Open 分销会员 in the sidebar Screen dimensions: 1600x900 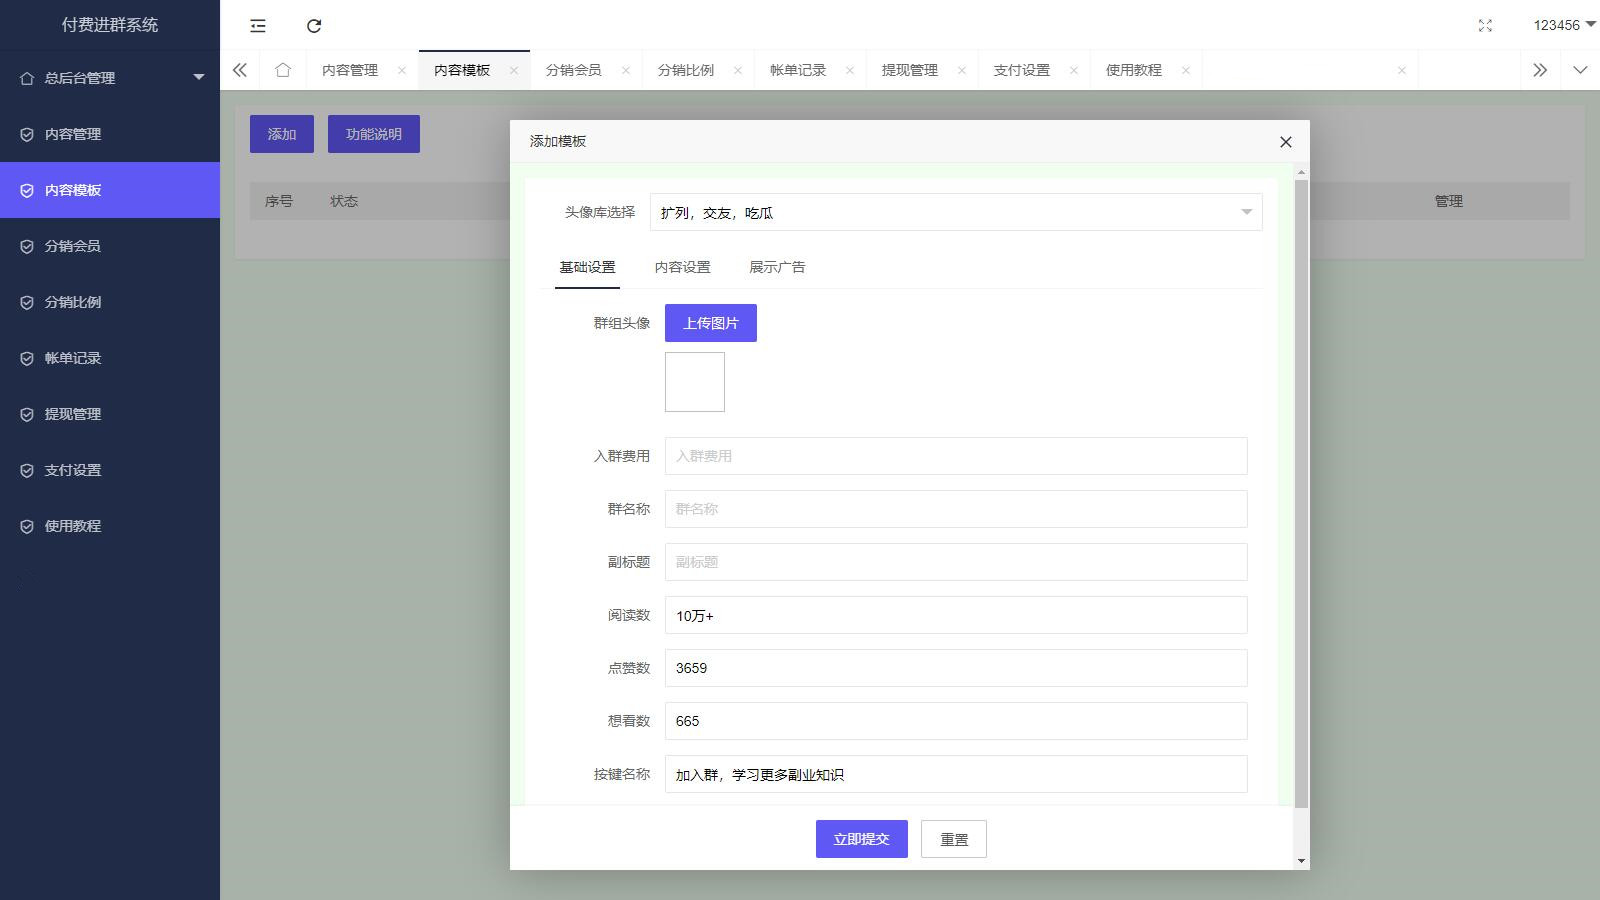[110, 246]
